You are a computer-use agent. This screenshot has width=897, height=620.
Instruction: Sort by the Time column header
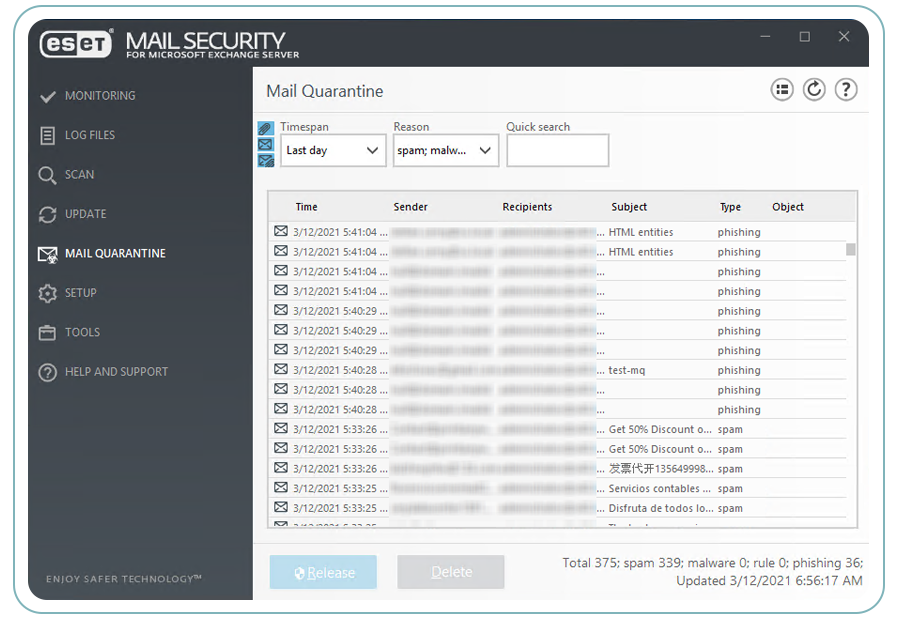[307, 207]
